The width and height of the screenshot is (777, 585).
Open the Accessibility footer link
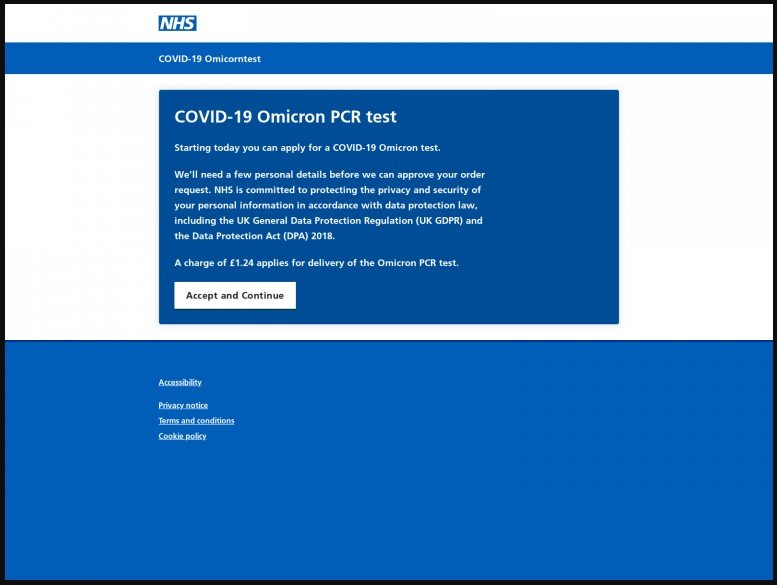180,382
